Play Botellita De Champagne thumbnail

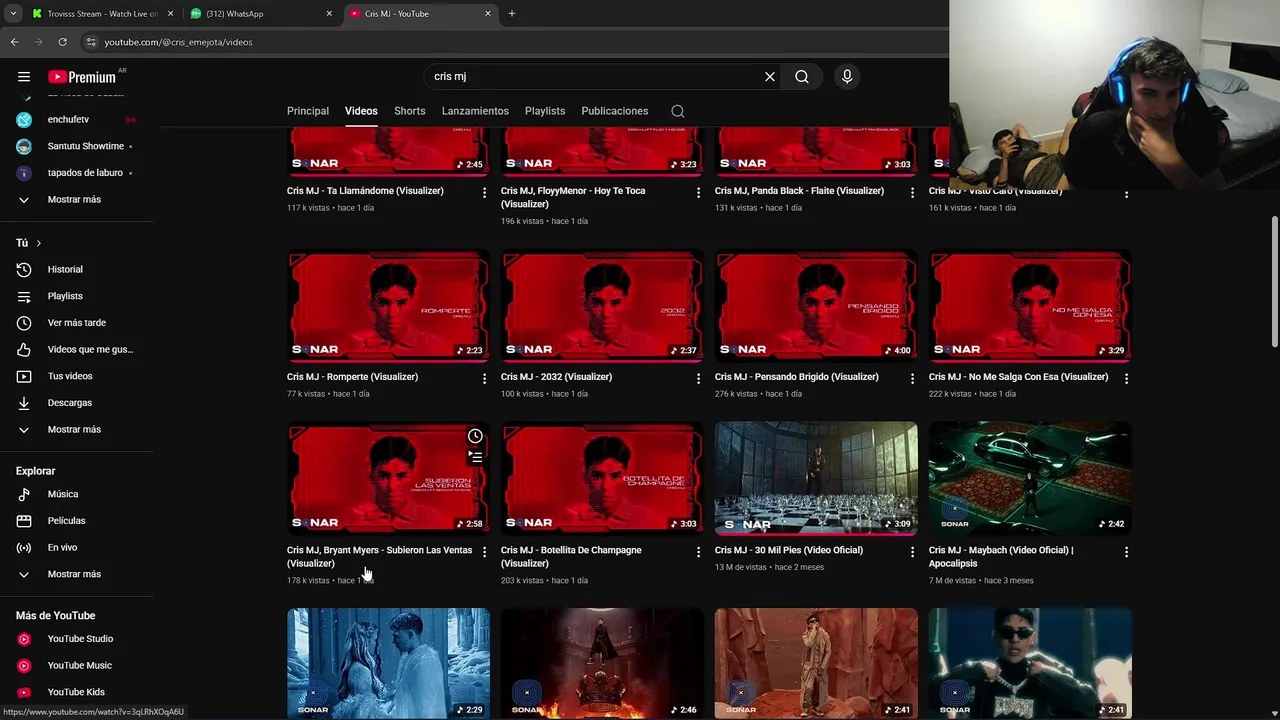click(x=602, y=478)
